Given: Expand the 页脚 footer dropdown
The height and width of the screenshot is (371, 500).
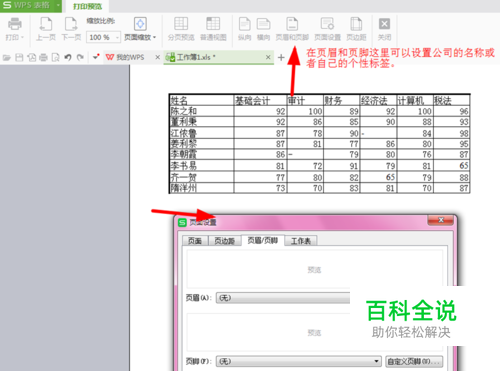Looking at the screenshot, I should (x=376, y=361).
